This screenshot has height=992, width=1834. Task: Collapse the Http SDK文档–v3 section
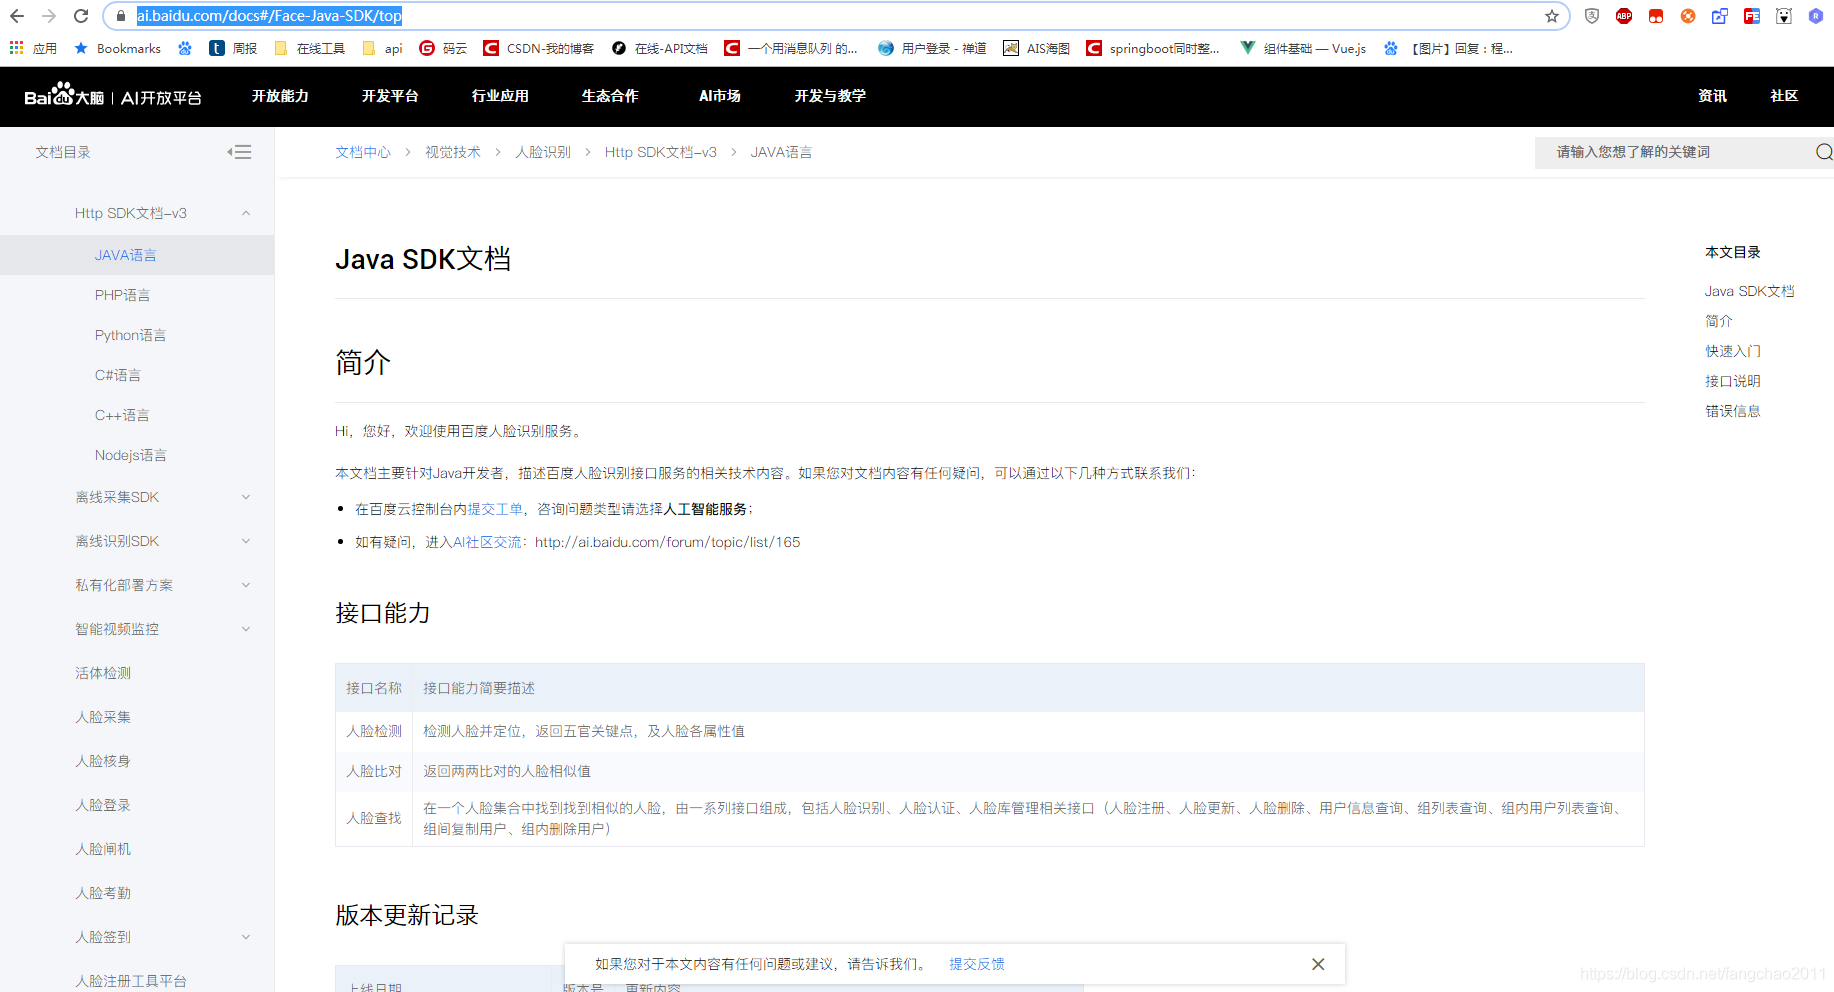click(x=246, y=213)
